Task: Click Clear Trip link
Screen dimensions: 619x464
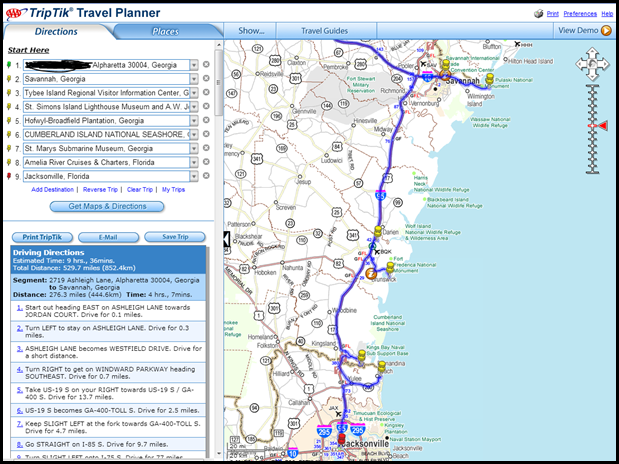Action: (140, 190)
